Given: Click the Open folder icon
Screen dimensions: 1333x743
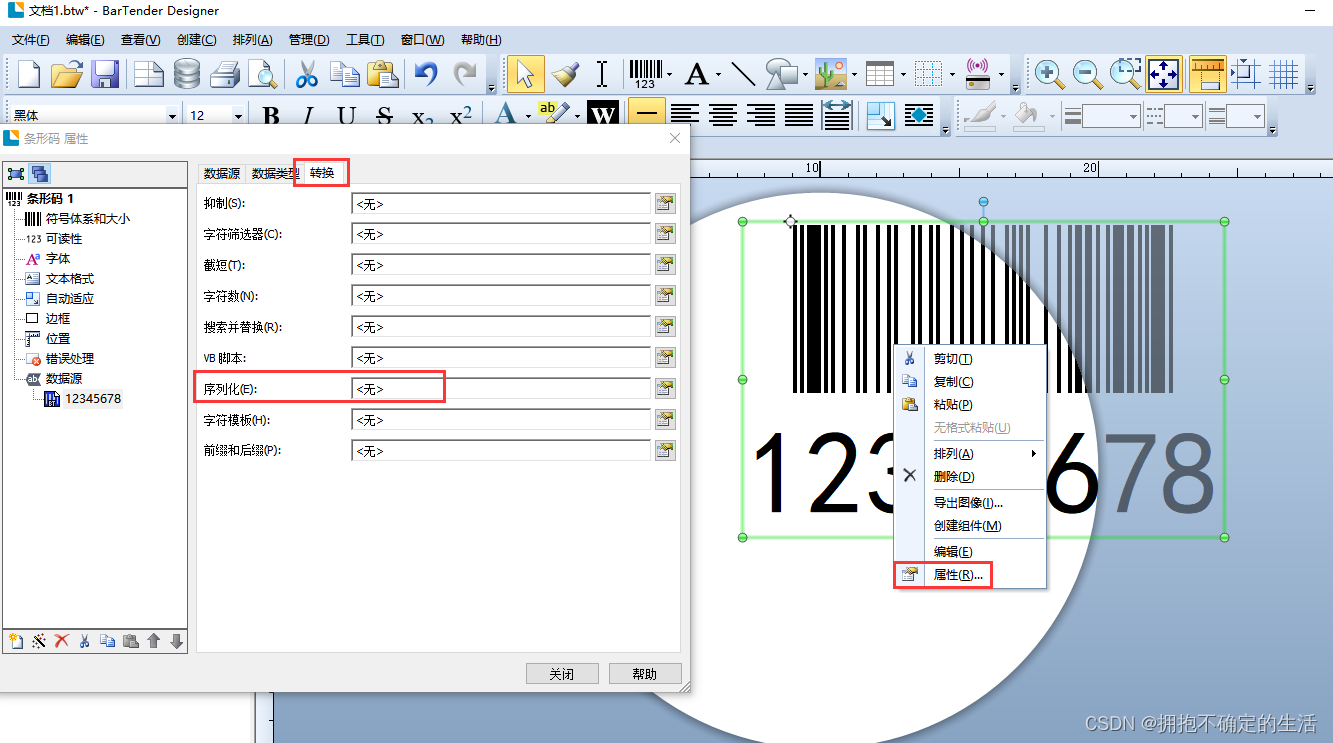Looking at the screenshot, I should pyautogui.click(x=67, y=74).
